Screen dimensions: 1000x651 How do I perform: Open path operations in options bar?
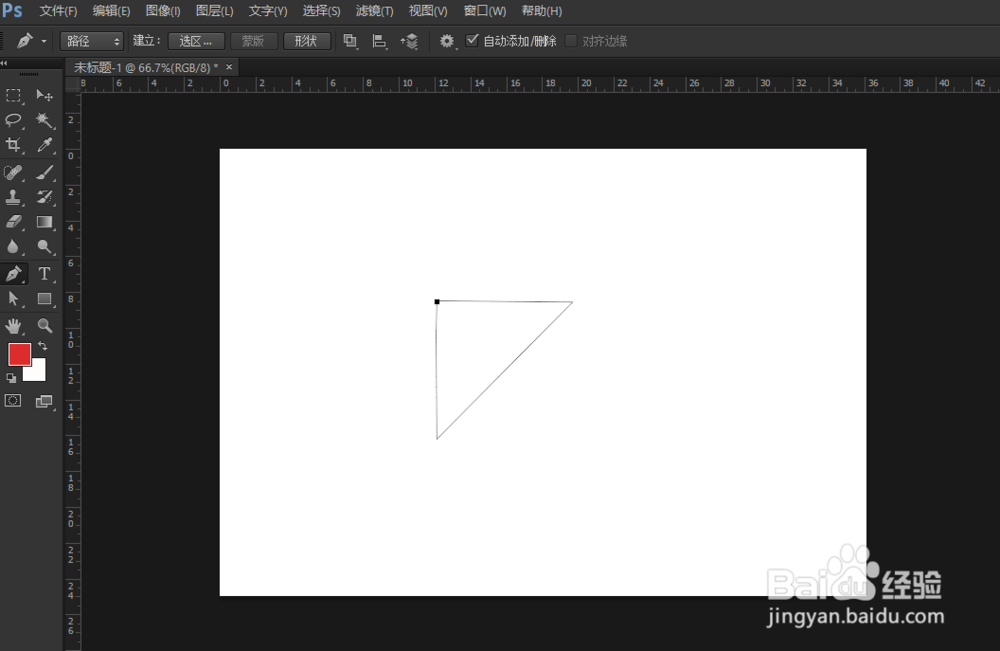(350, 41)
